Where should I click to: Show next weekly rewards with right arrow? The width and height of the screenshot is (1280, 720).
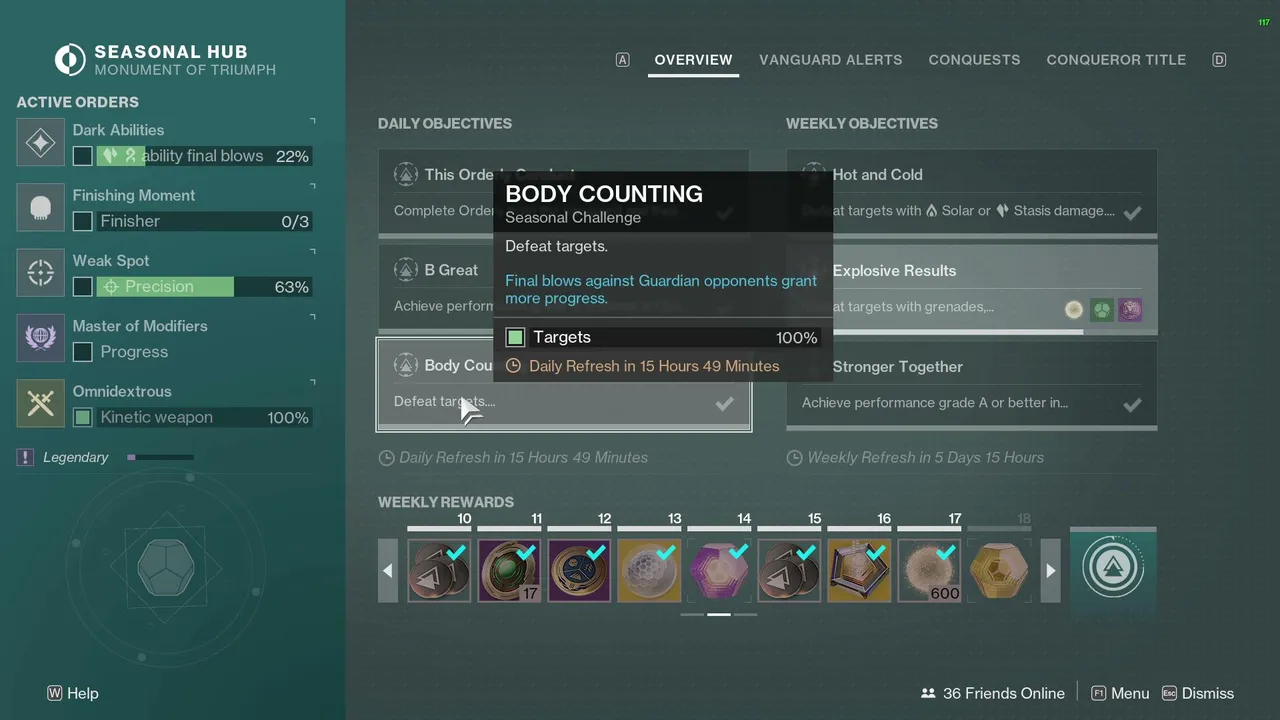(x=1050, y=570)
